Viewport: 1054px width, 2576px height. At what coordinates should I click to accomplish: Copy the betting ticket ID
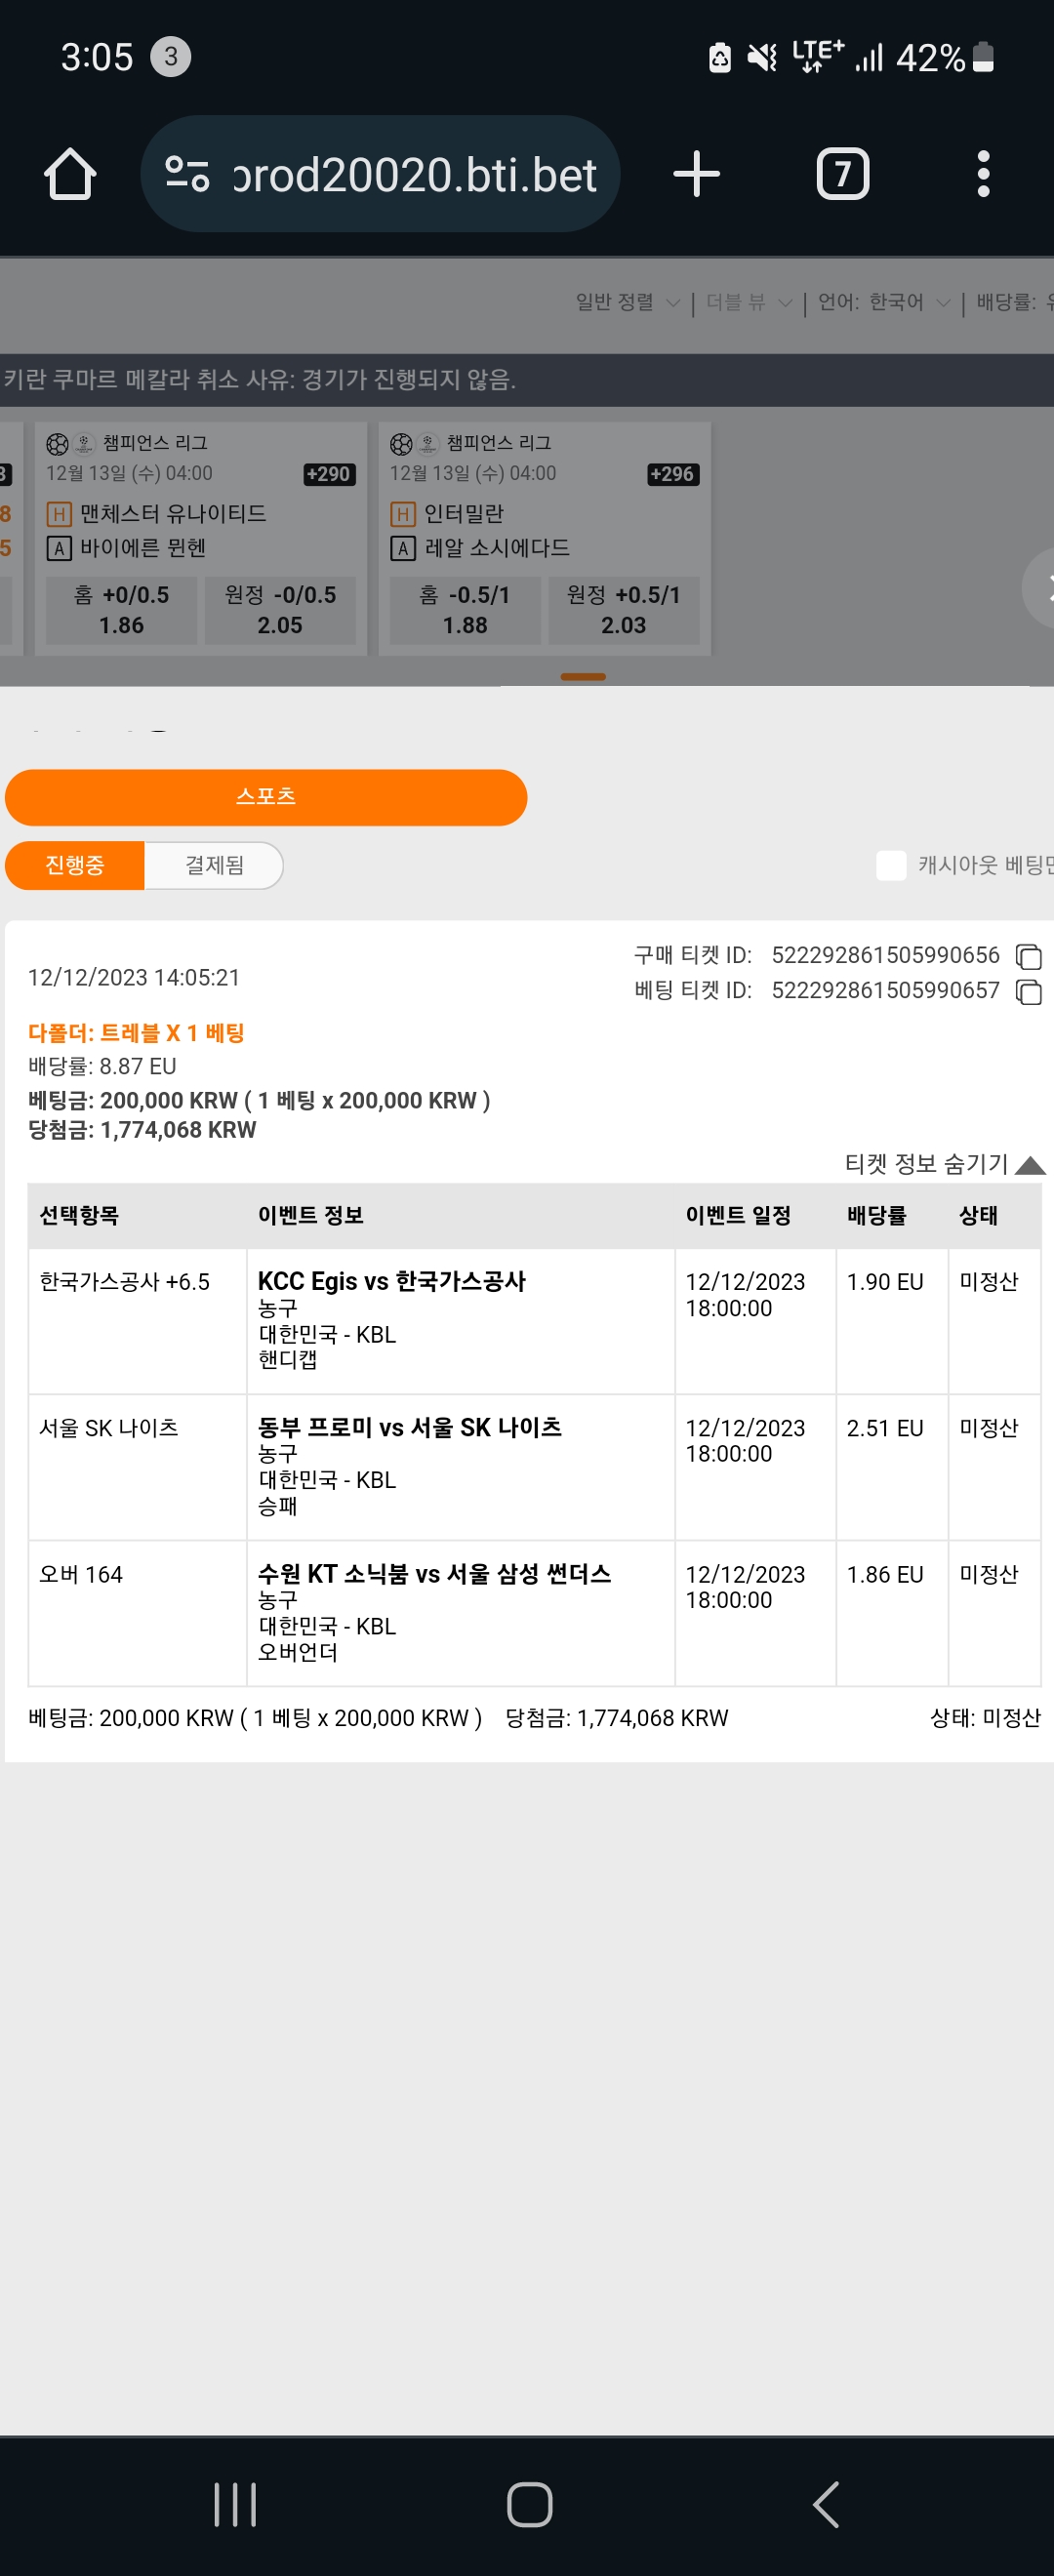pos(1028,991)
